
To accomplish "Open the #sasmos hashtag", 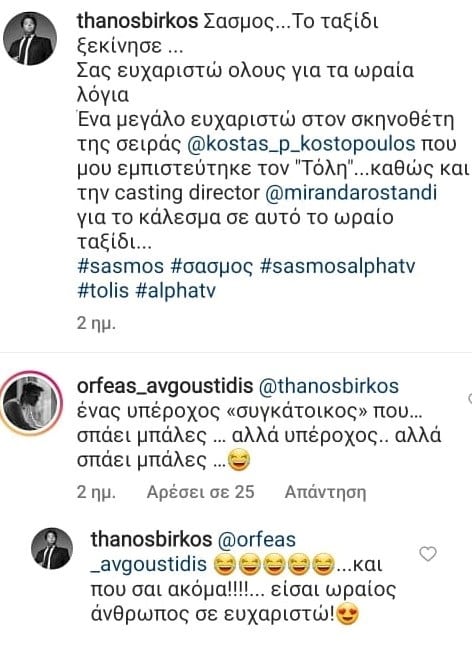I will [x=120, y=266].
